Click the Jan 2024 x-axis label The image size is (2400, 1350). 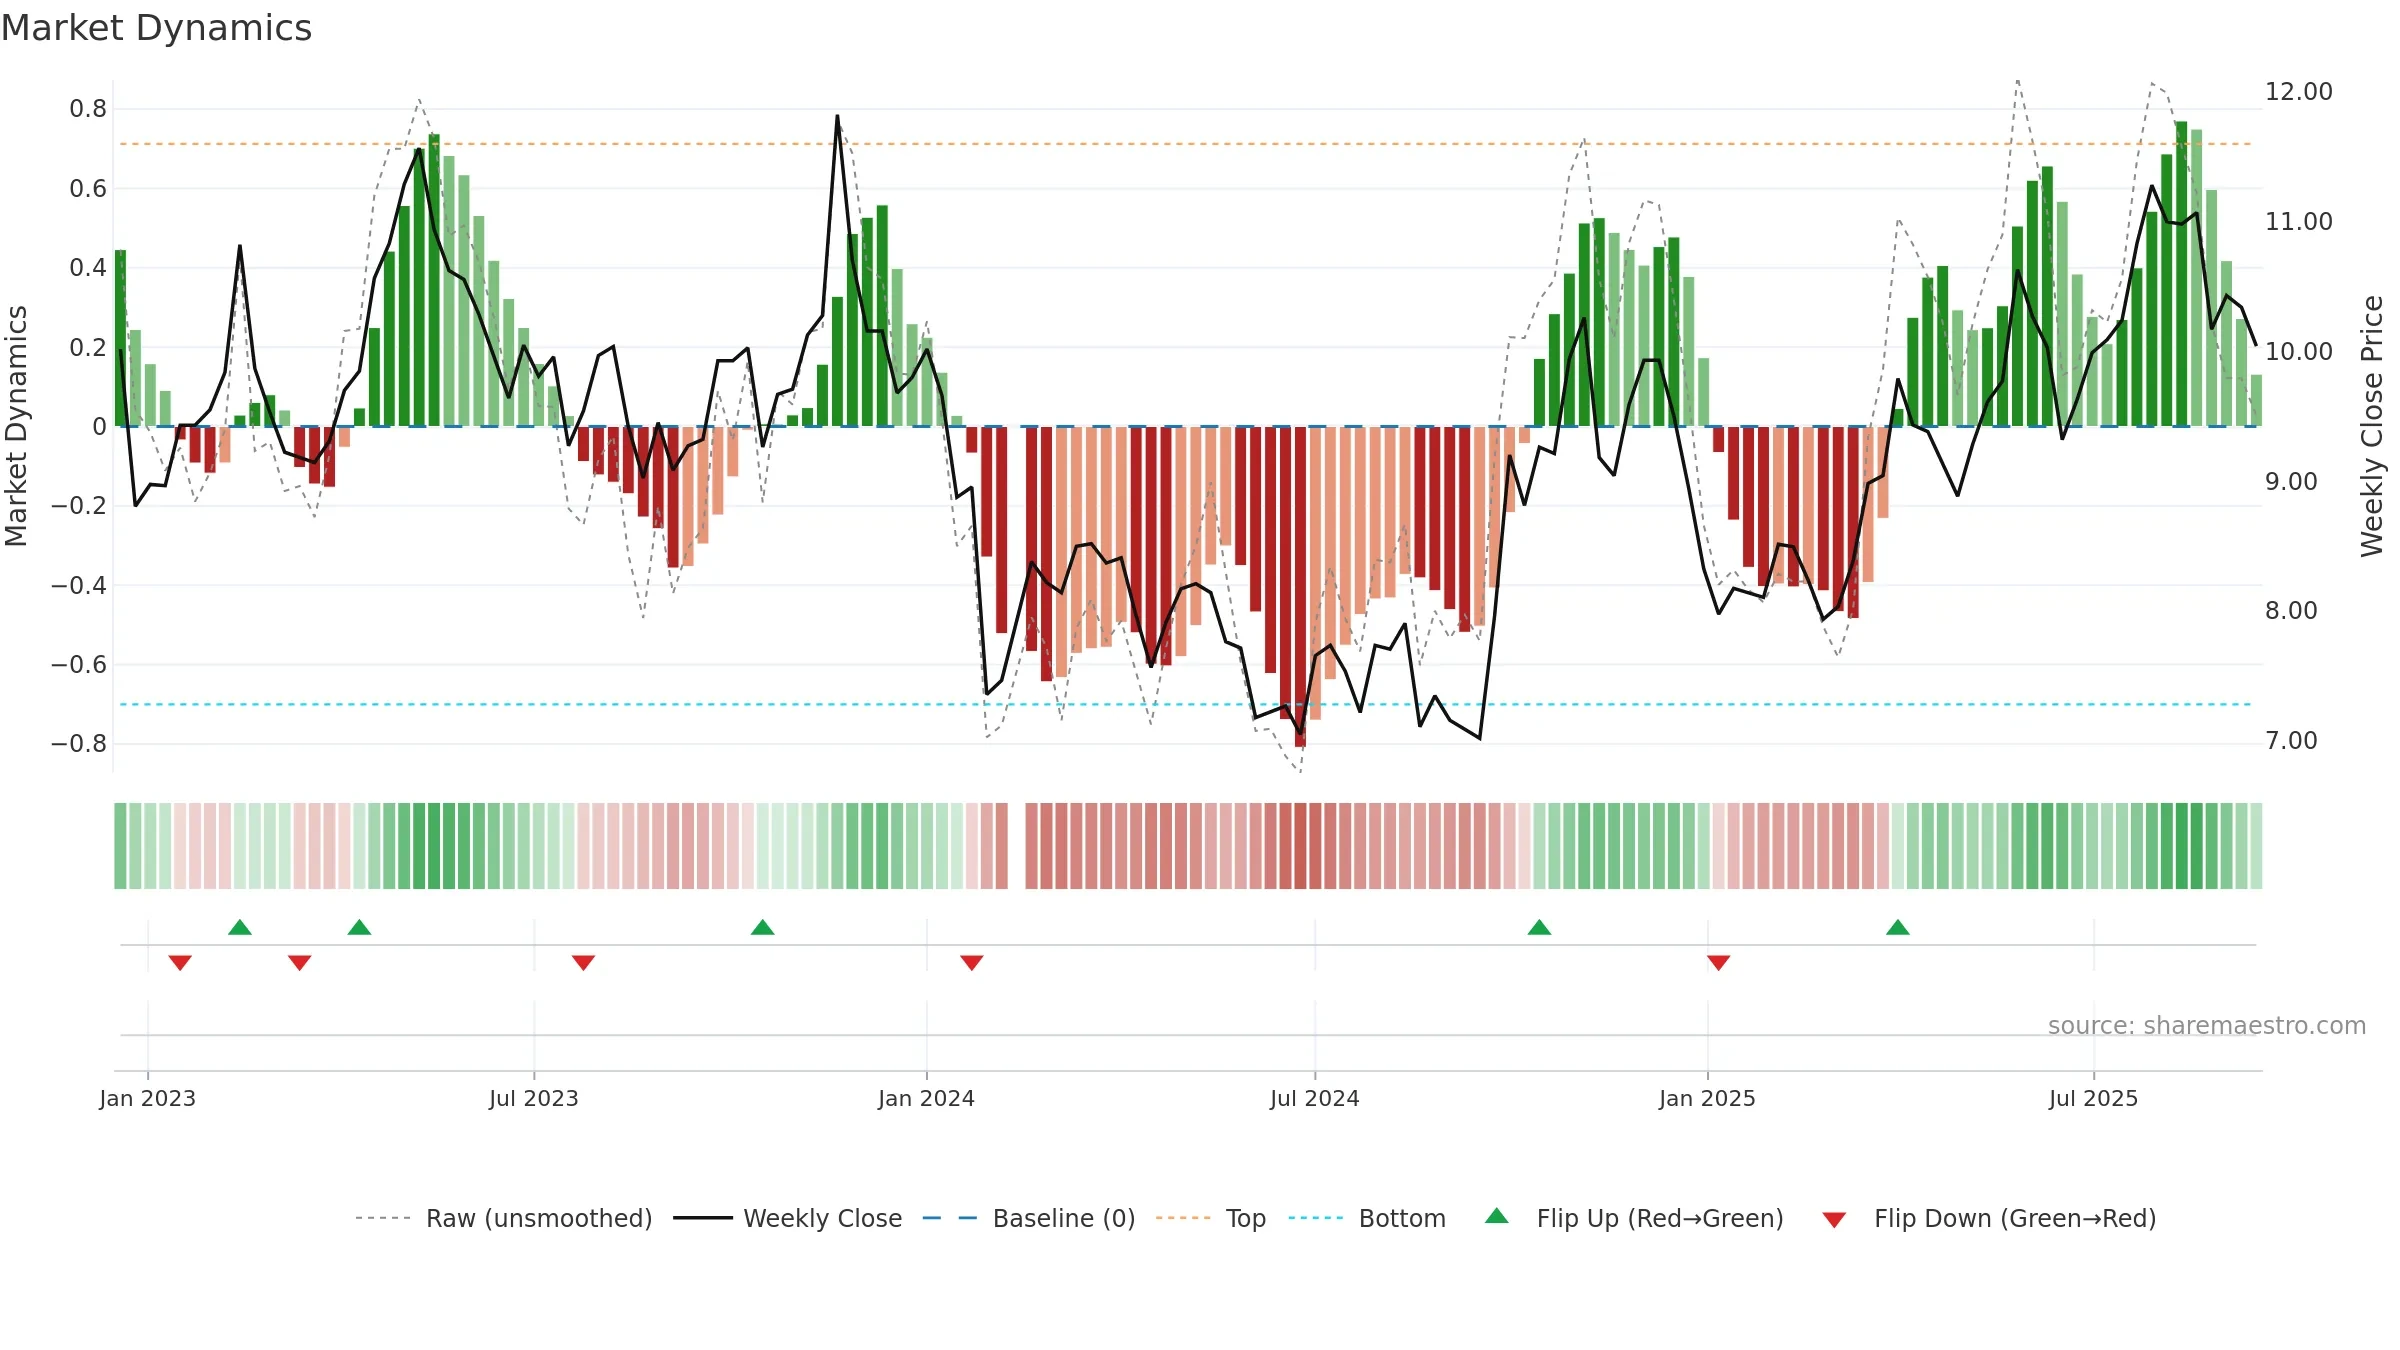point(927,1098)
